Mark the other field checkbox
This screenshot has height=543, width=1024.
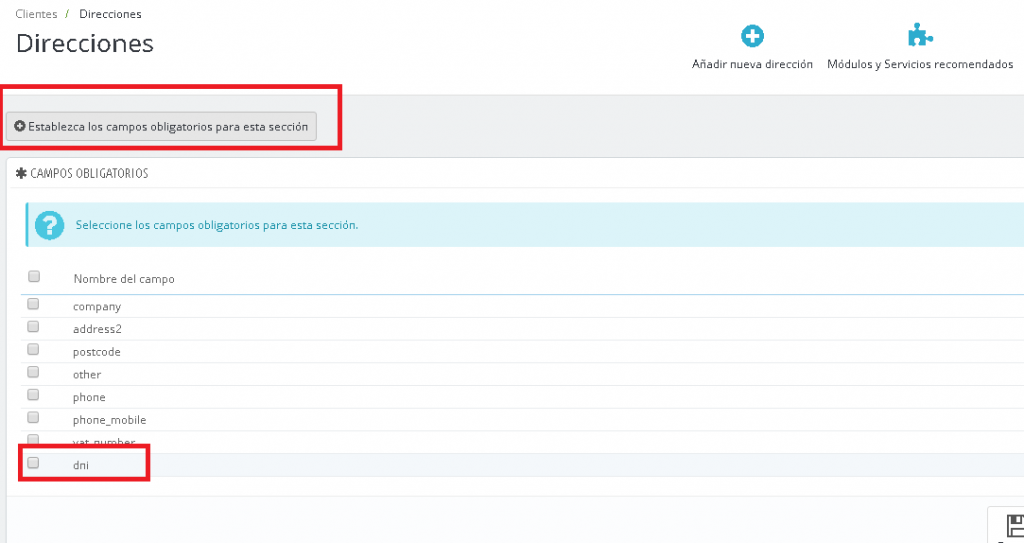(34, 372)
